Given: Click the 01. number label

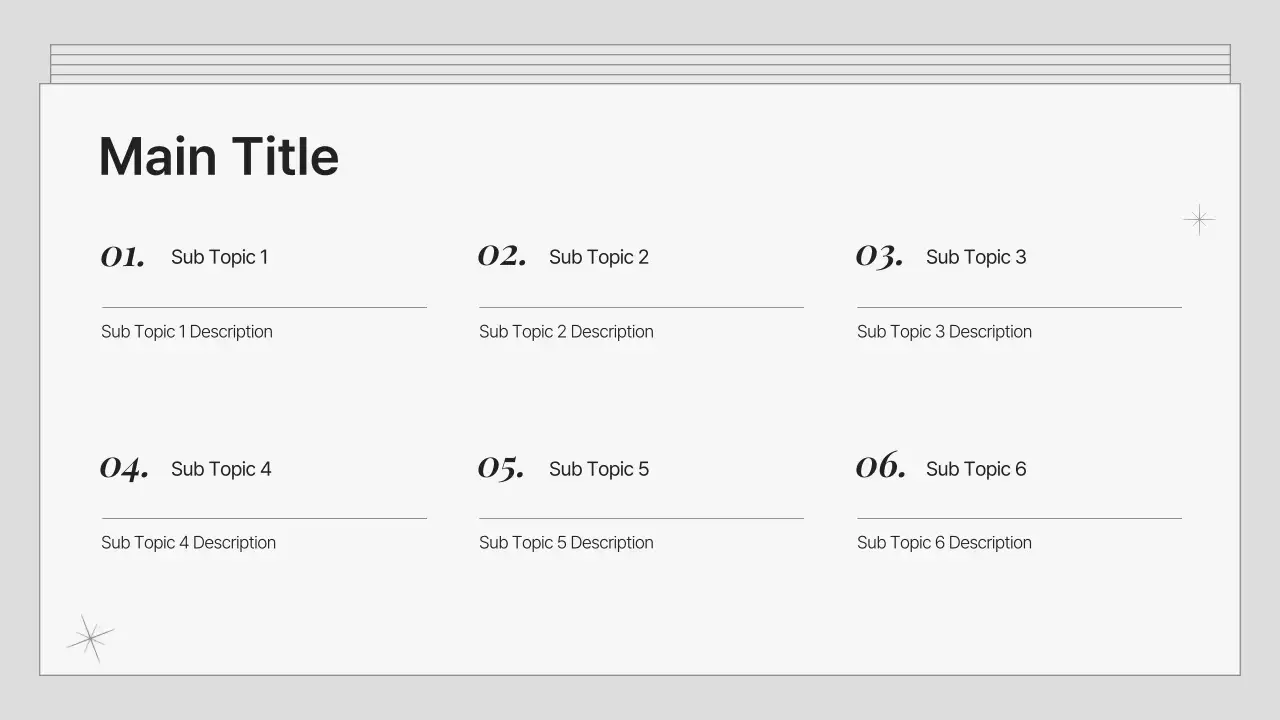Looking at the screenshot, I should [x=123, y=257].
